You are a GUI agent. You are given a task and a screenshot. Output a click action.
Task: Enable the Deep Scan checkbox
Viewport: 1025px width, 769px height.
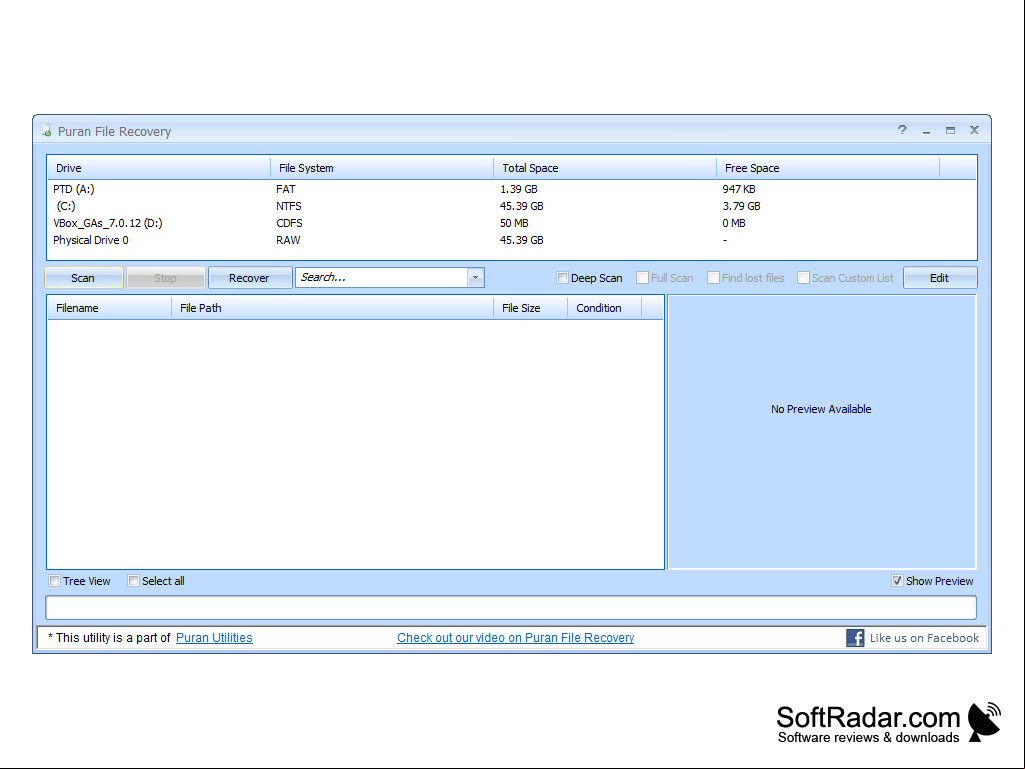[x=562, y=277]
